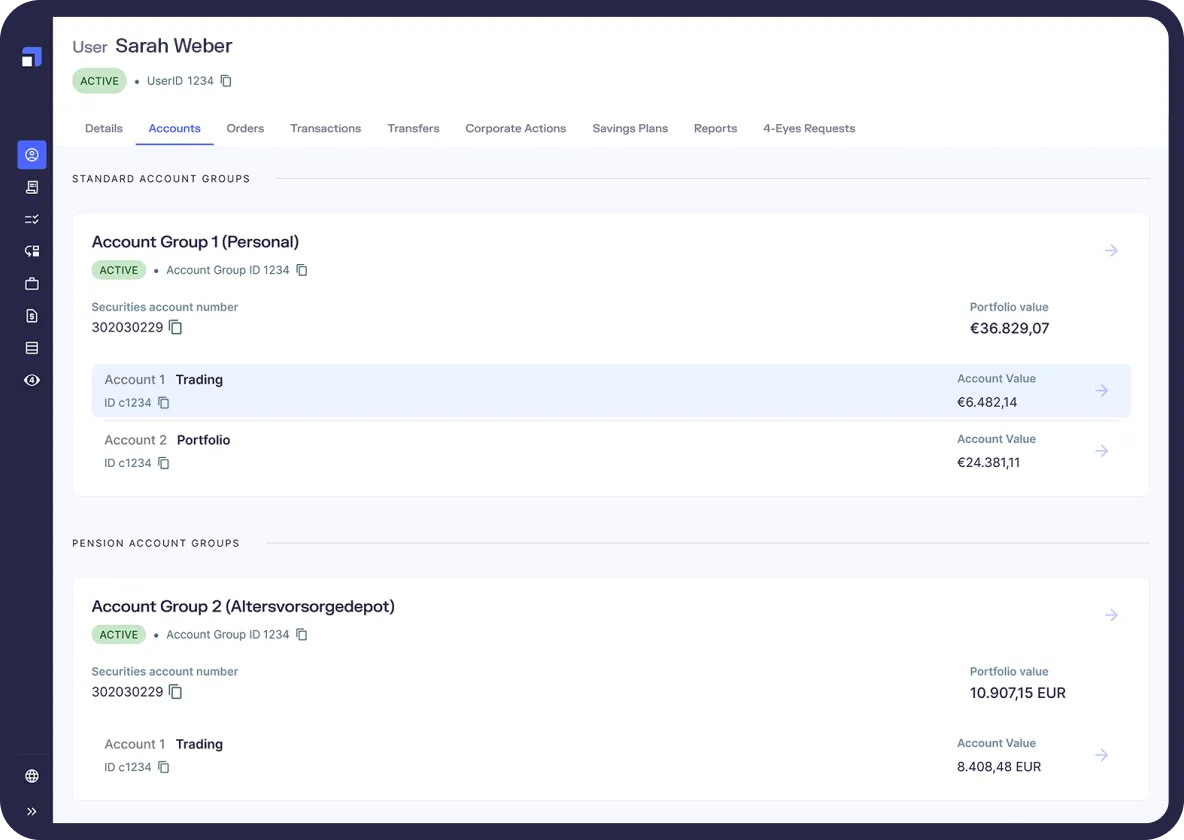The image size is (1184, 840).
Task: Click the app logo in the sidebar
Action: (32, 57)
